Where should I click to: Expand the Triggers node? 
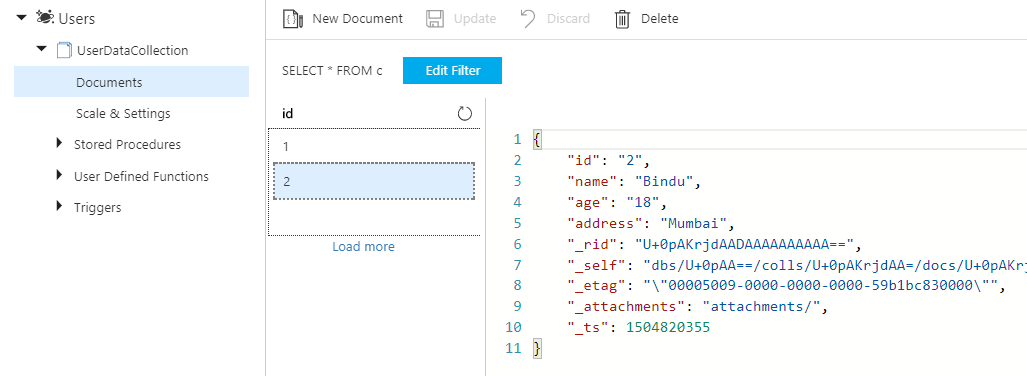(x=60, y=207)
